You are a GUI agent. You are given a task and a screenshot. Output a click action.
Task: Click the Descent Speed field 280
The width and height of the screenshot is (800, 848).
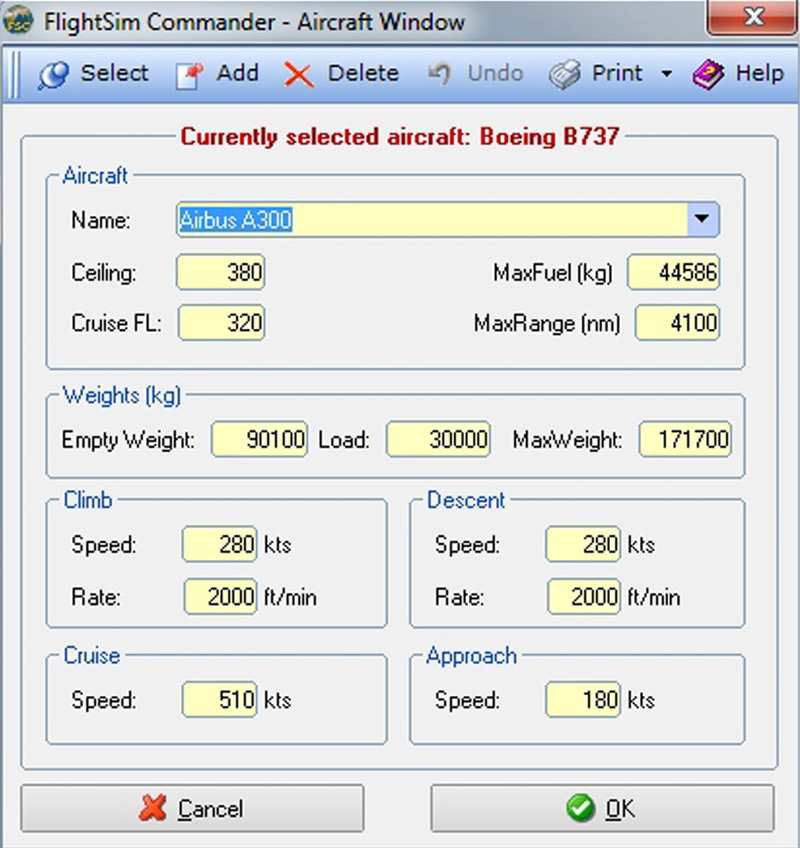pyautogui.click(x=583, y=544)
